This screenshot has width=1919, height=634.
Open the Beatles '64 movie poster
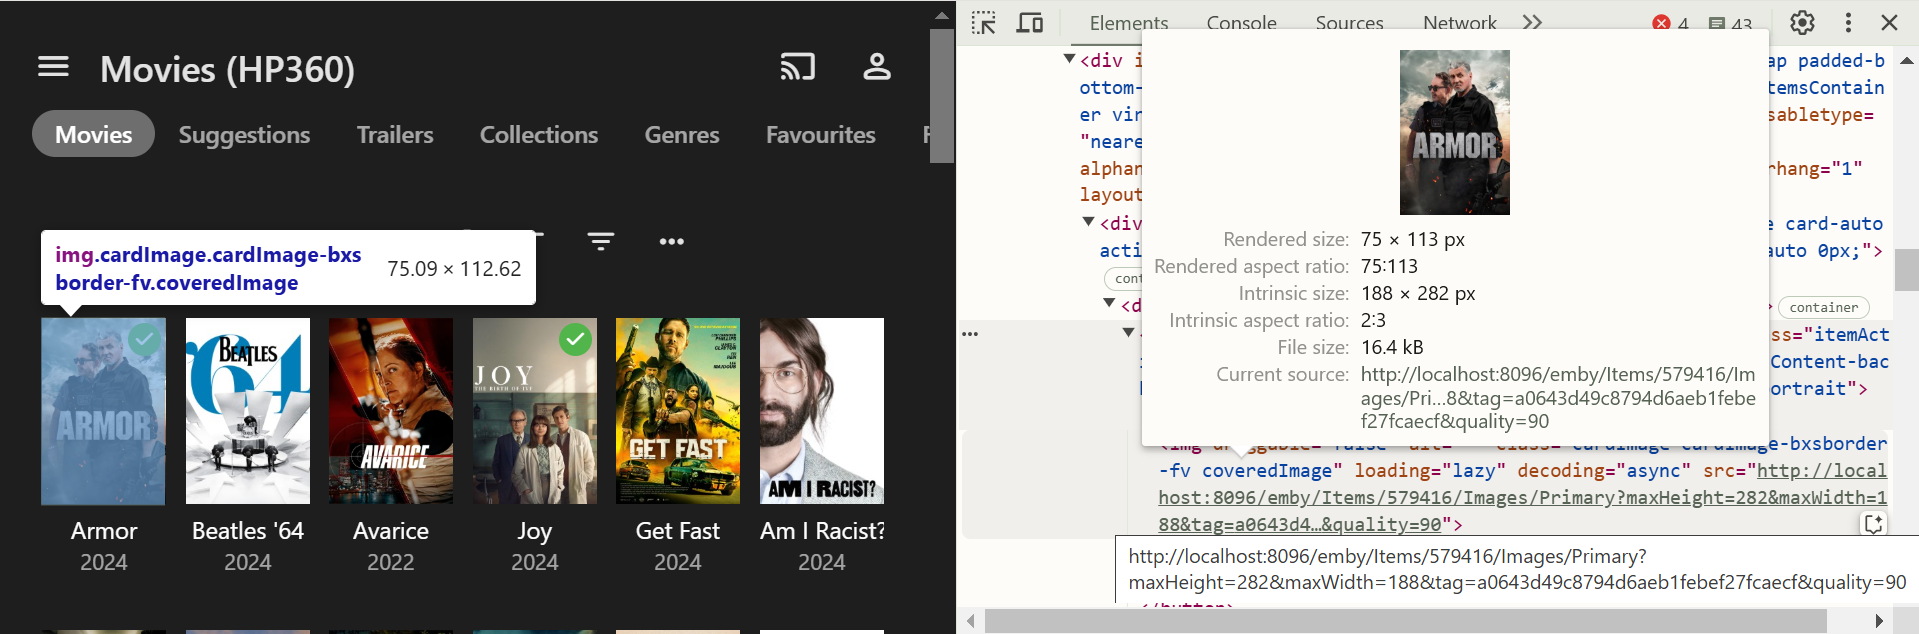pos(248,411)
